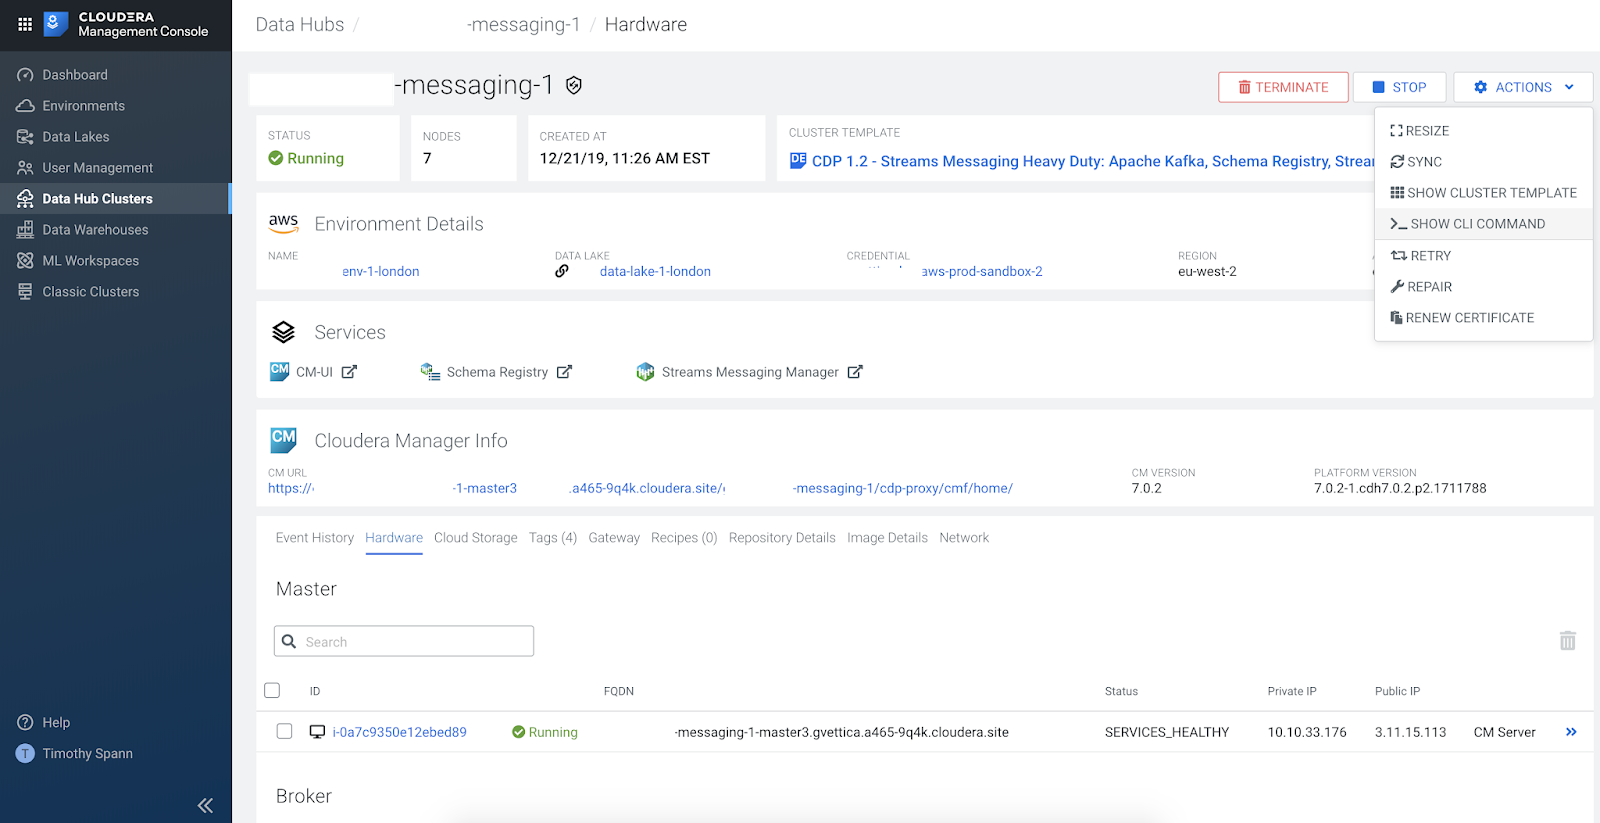Click the Public IP 3.11.15.113 cell
Viewport: 1600px width, 823px height.
pos(1410,732)
